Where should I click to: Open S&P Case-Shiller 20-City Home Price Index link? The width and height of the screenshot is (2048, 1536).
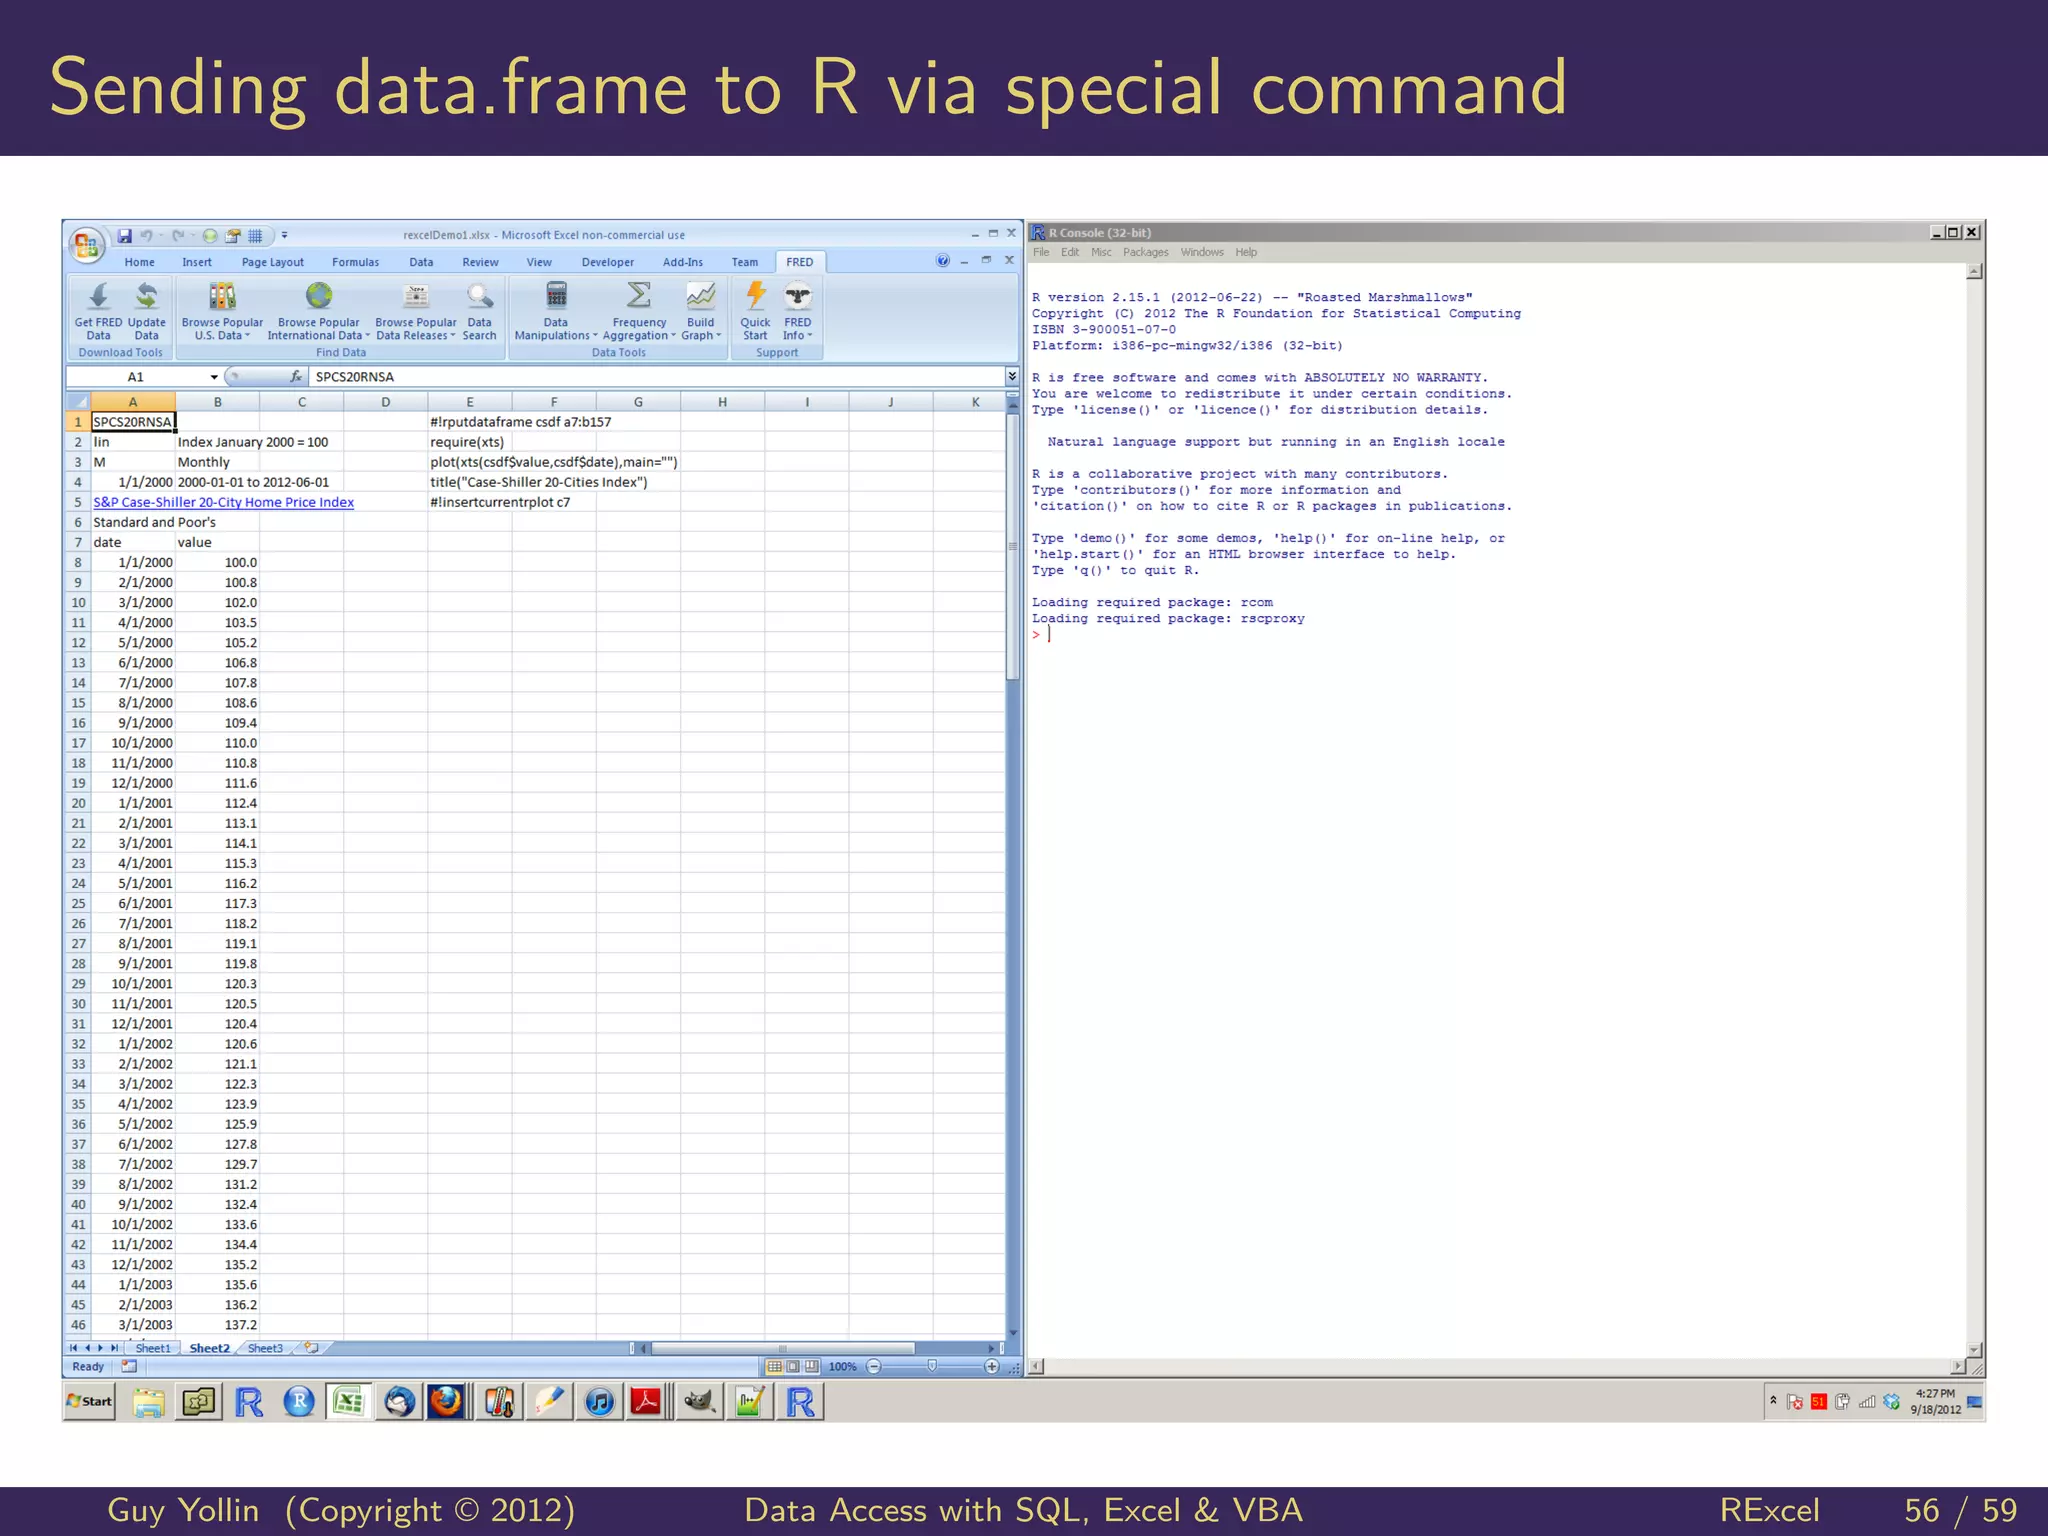[223, 502]
